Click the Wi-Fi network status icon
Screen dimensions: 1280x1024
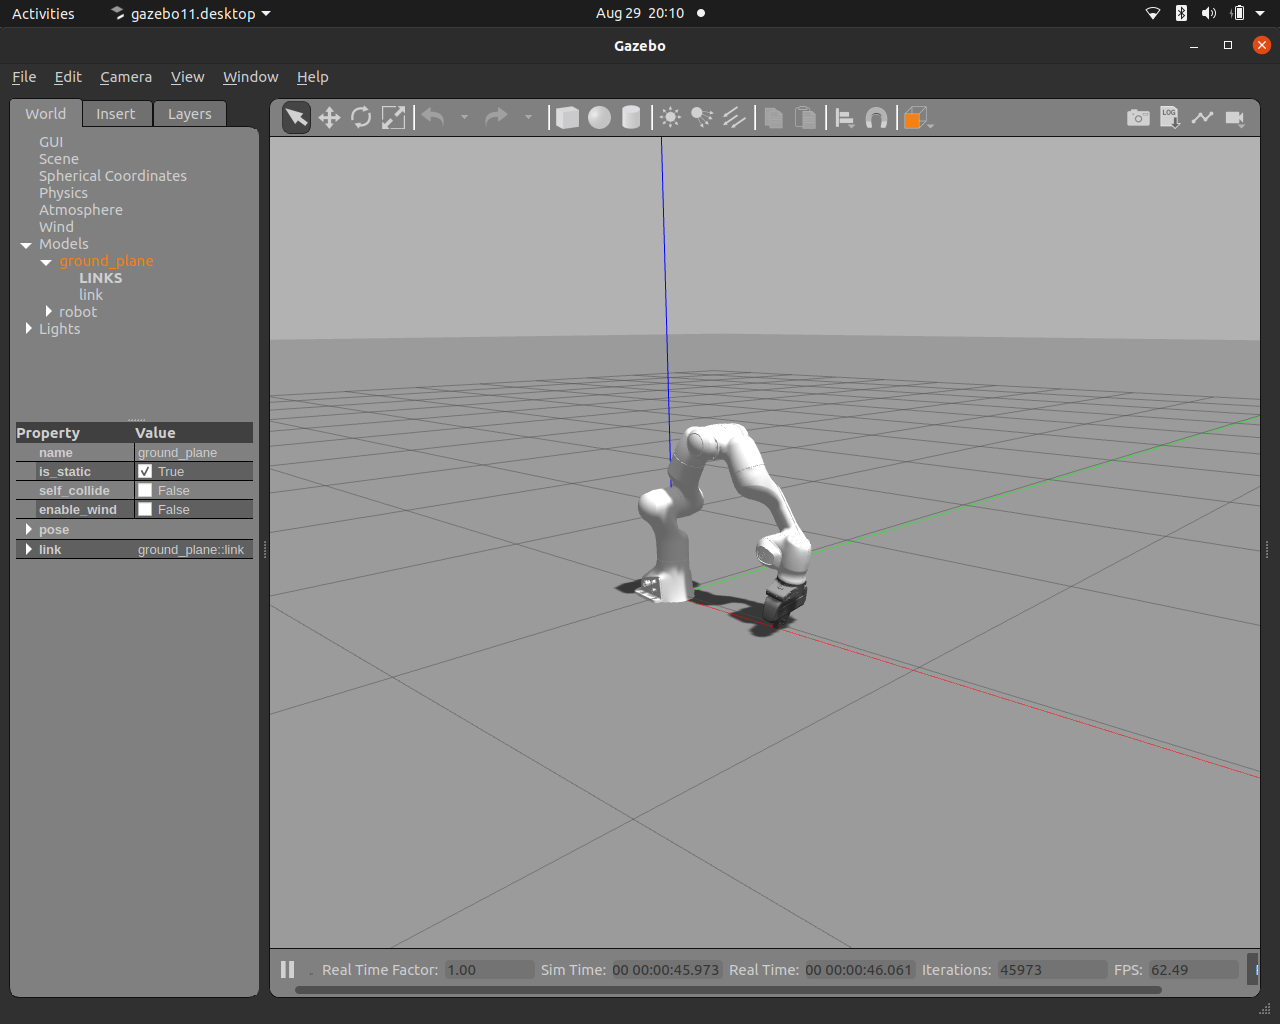click(x=1153, y=13)
